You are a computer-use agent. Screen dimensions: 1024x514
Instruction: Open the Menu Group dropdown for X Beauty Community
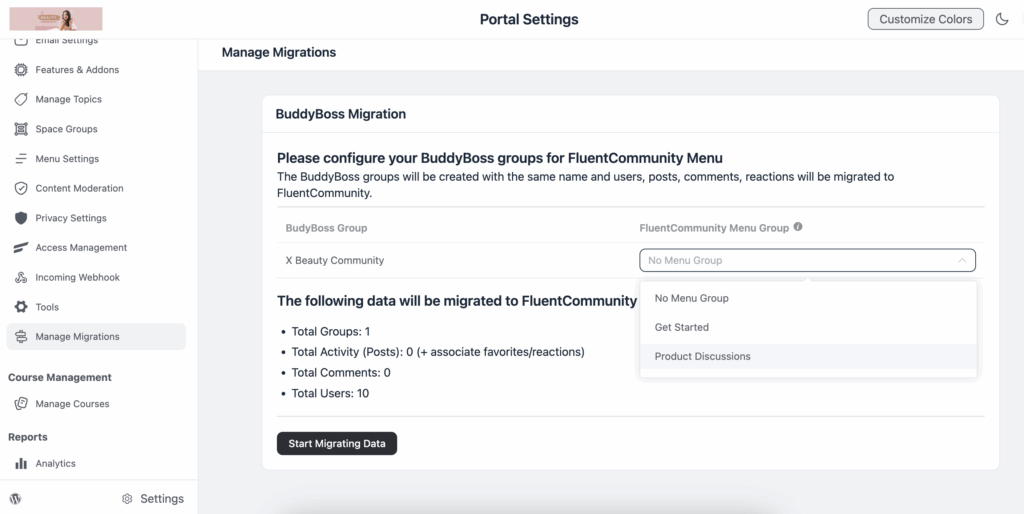pos(807,260)
